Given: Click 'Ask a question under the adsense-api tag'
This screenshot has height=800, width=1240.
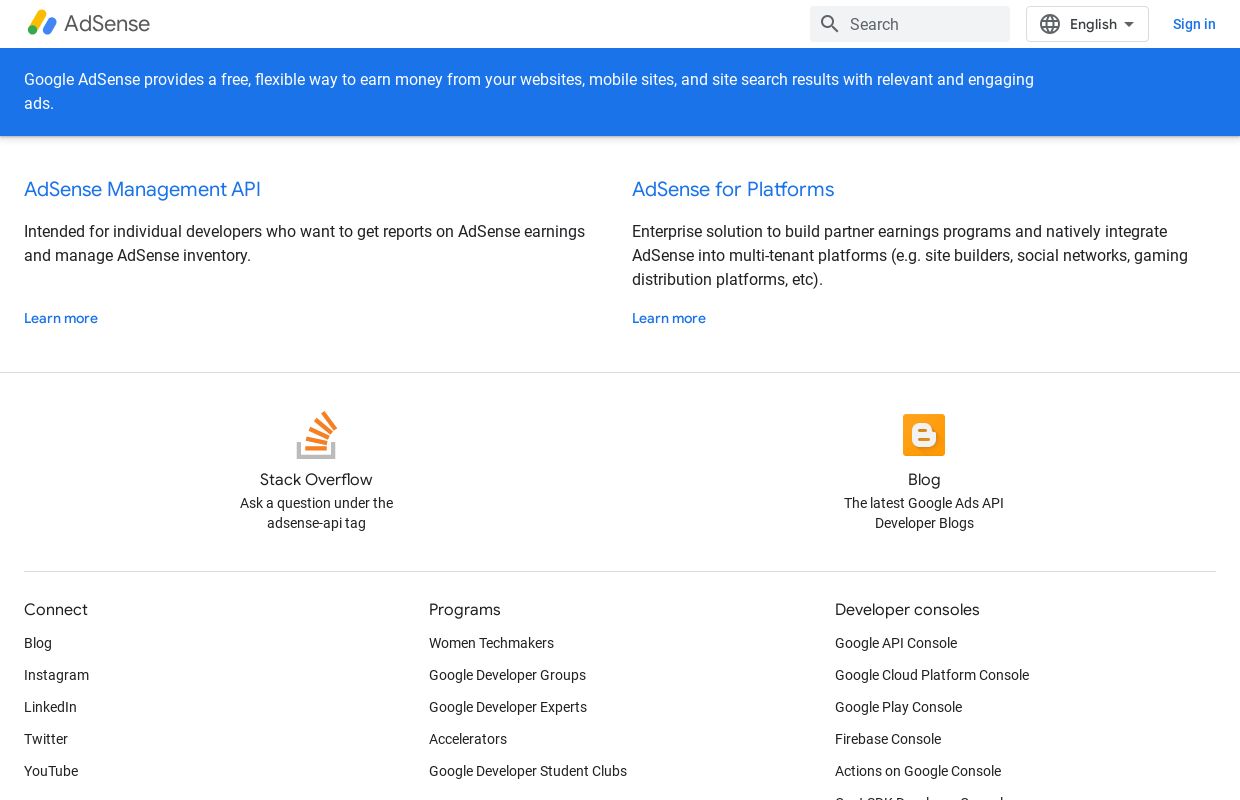Looking at the screenshot, I should click(316, 513).
